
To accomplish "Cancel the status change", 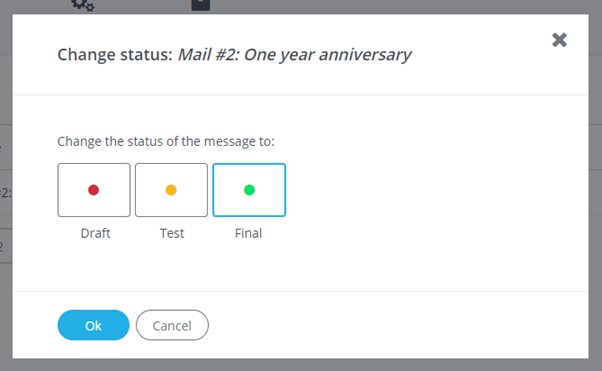I will tap(172, 325).
